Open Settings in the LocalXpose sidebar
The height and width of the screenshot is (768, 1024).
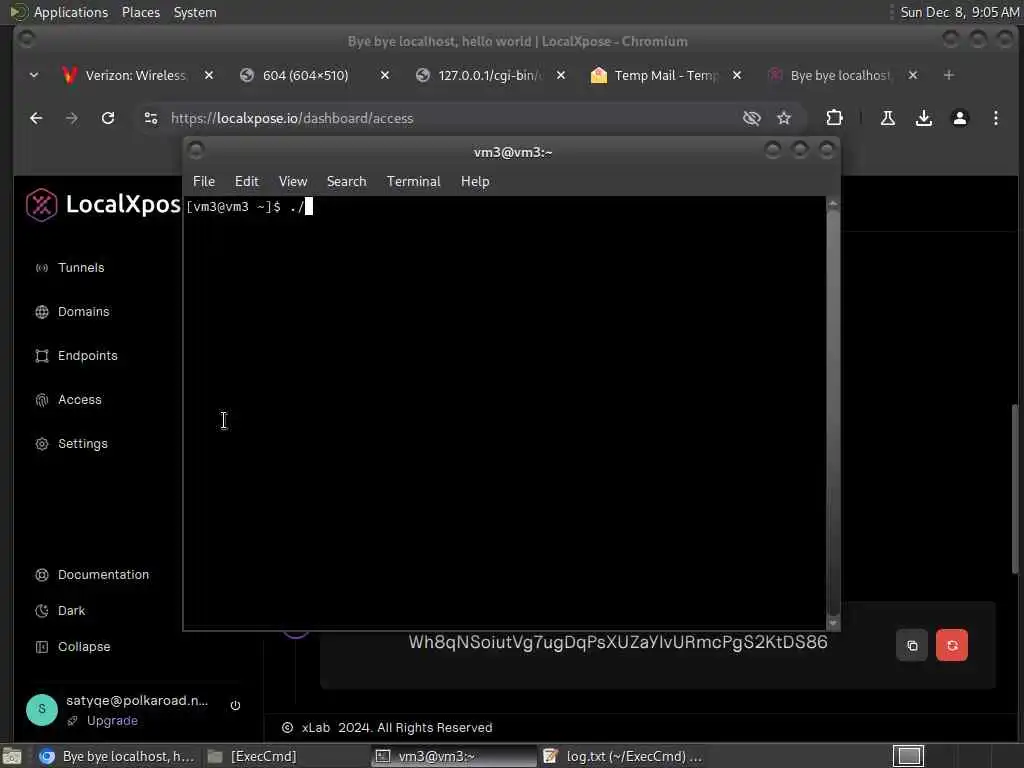click(82, 444)
